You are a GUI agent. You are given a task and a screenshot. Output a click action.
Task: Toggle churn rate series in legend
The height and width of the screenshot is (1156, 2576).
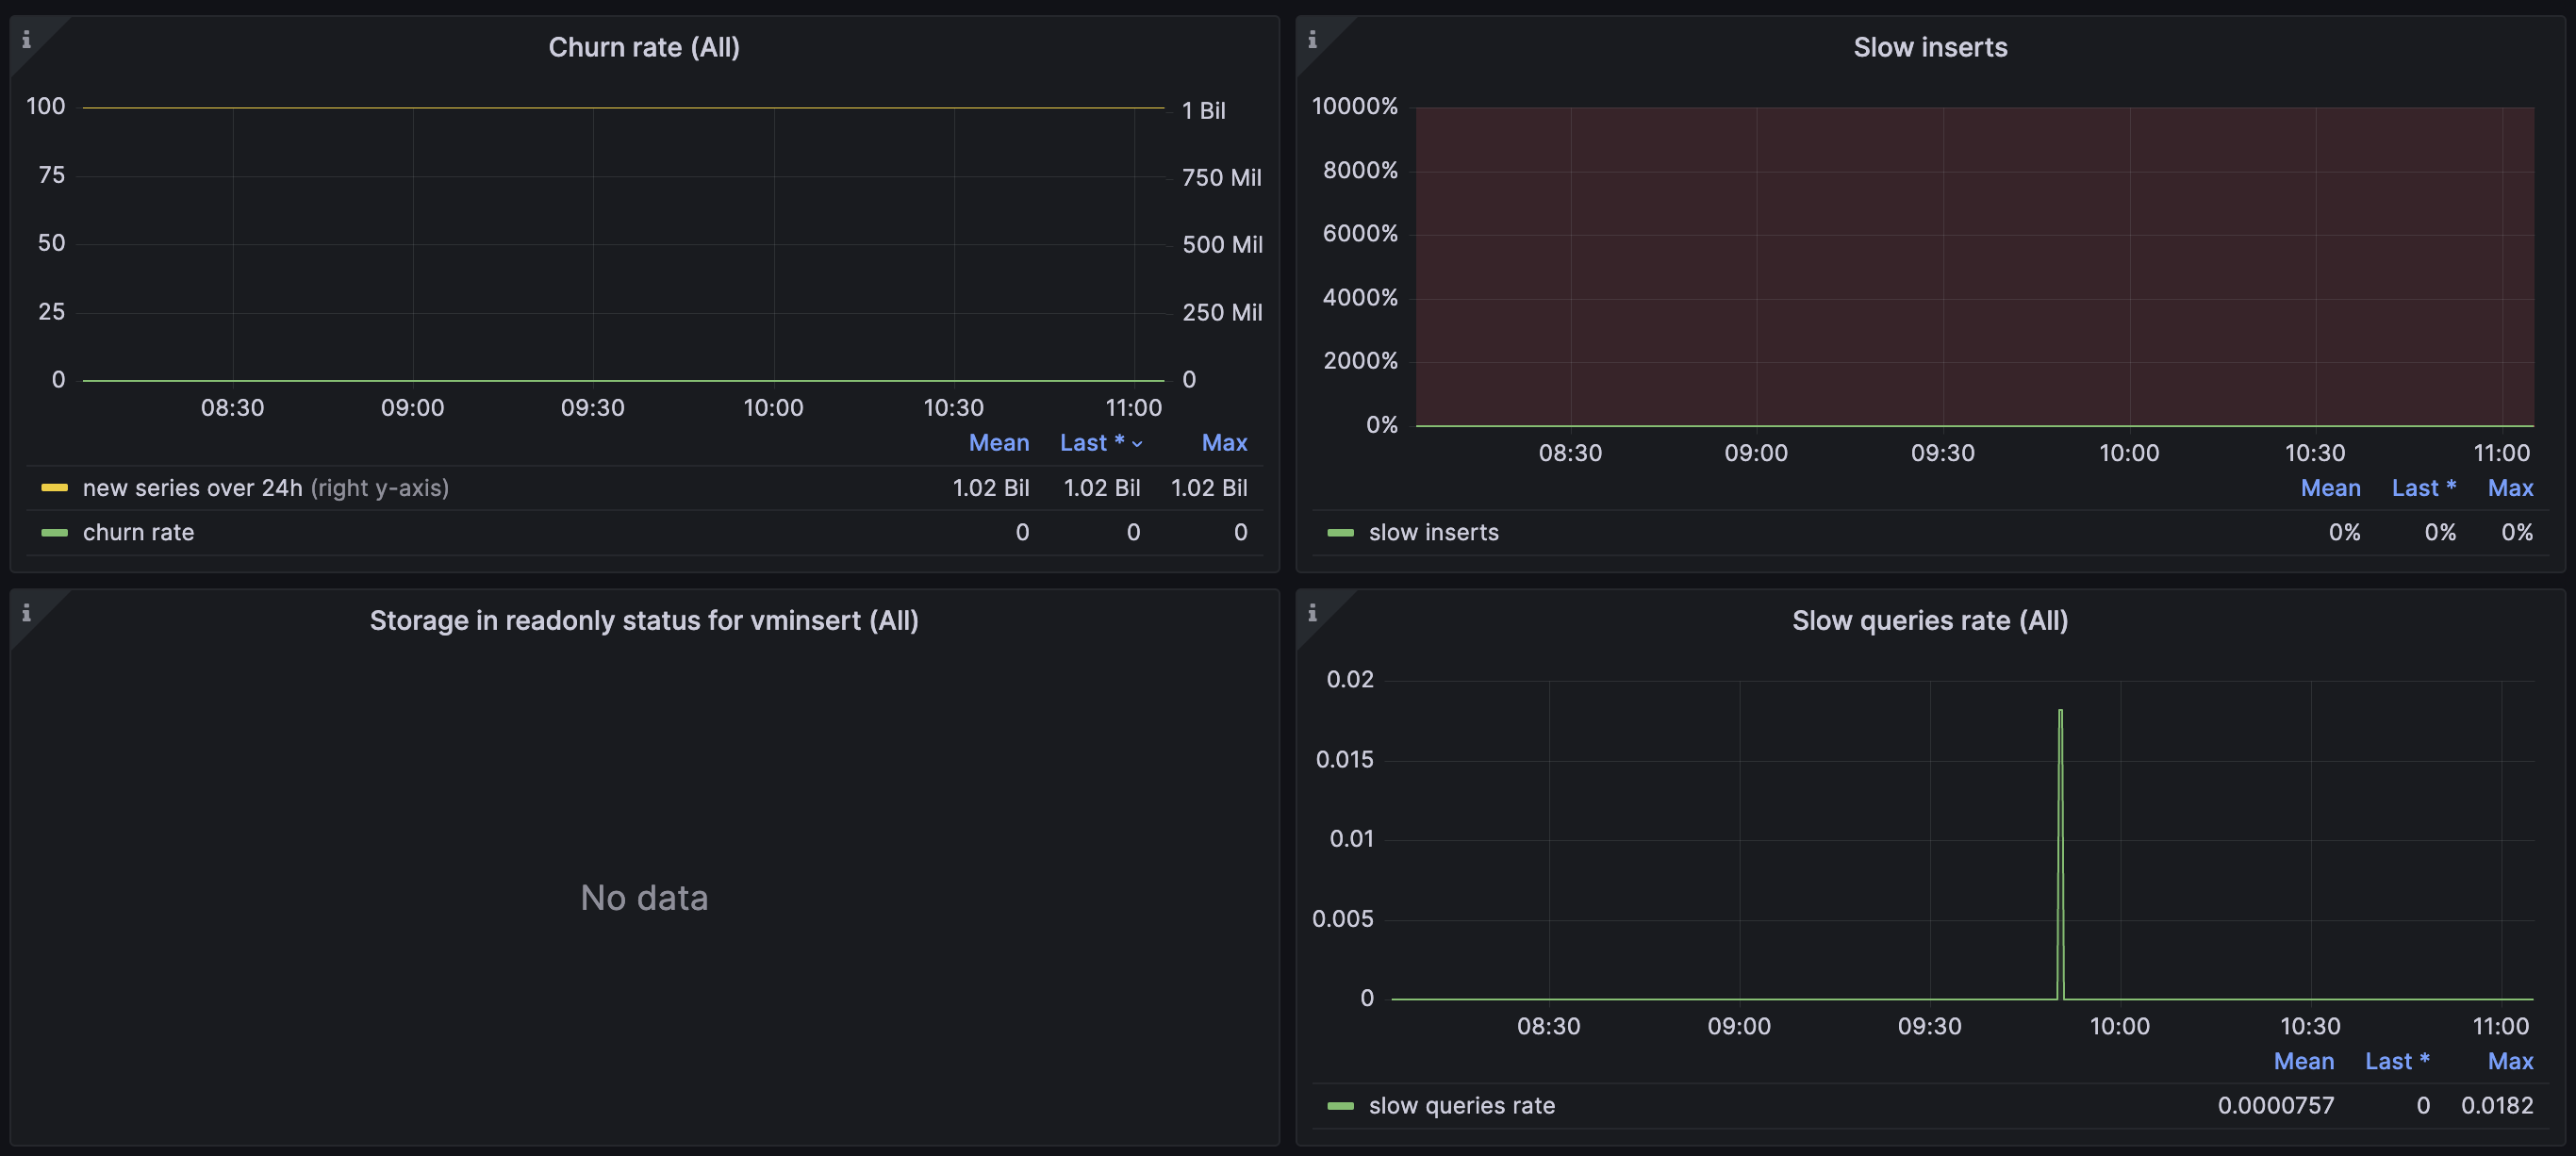(138, 533)
